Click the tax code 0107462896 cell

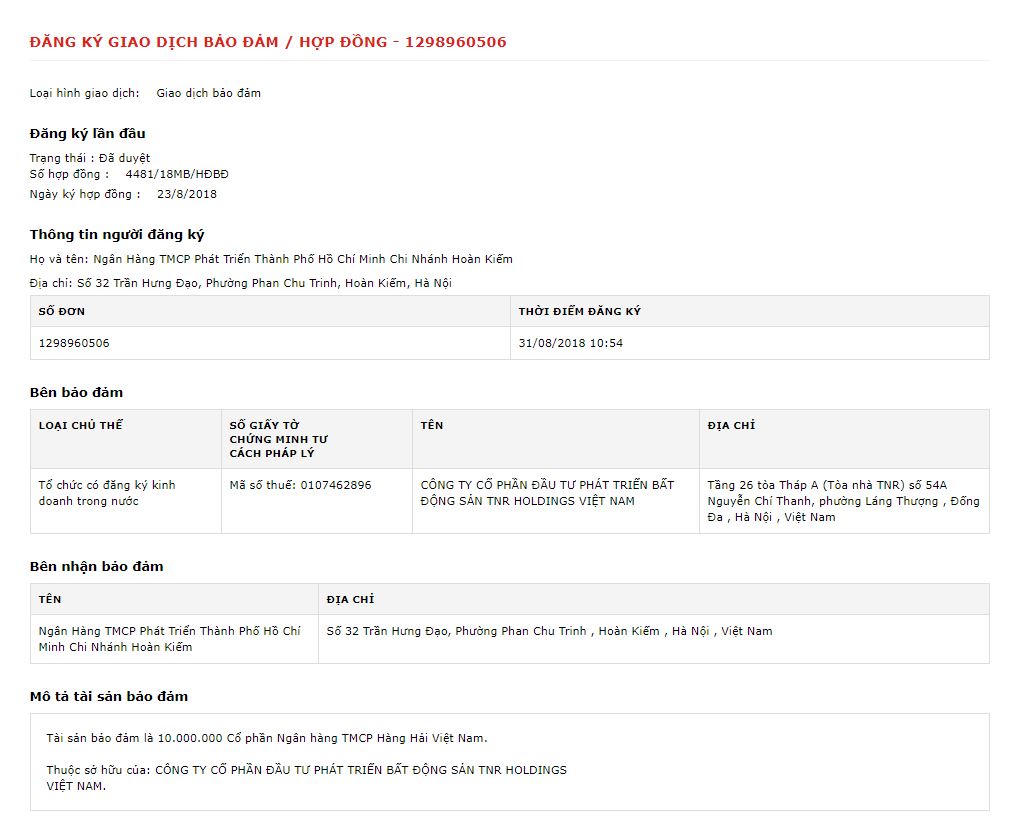tap(300, 485)
